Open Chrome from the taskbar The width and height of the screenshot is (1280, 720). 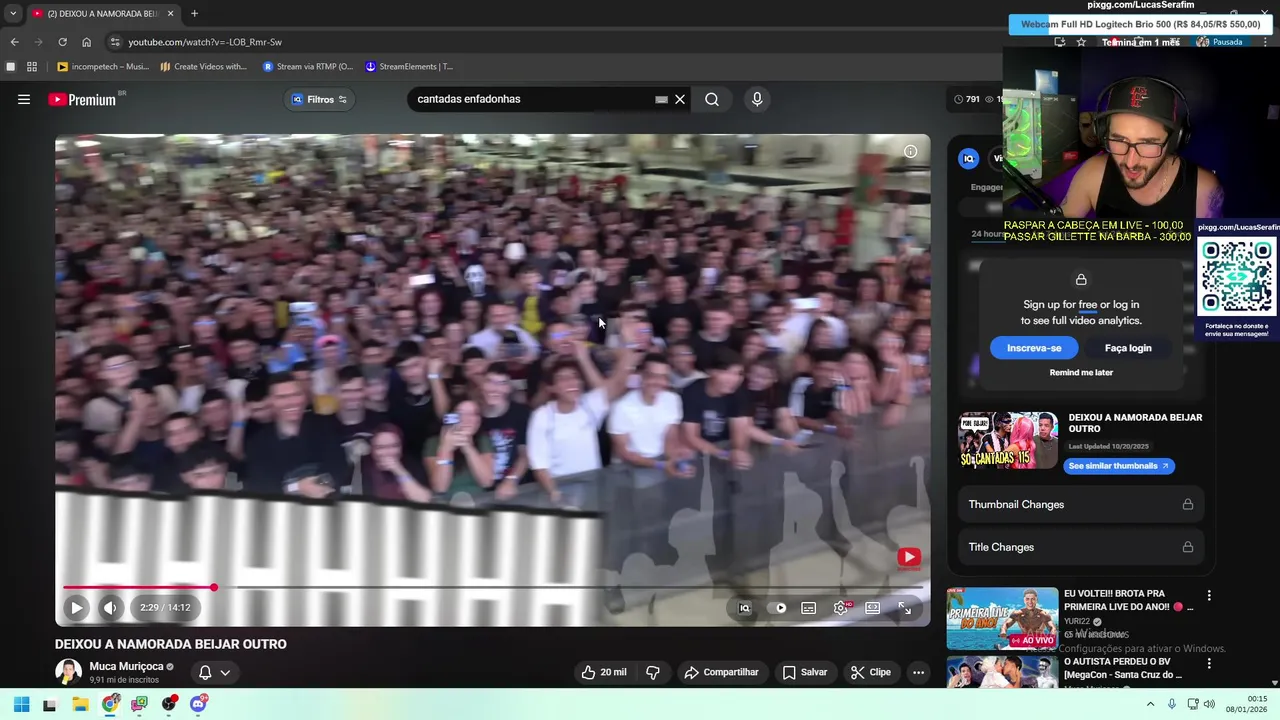point(110,704)
